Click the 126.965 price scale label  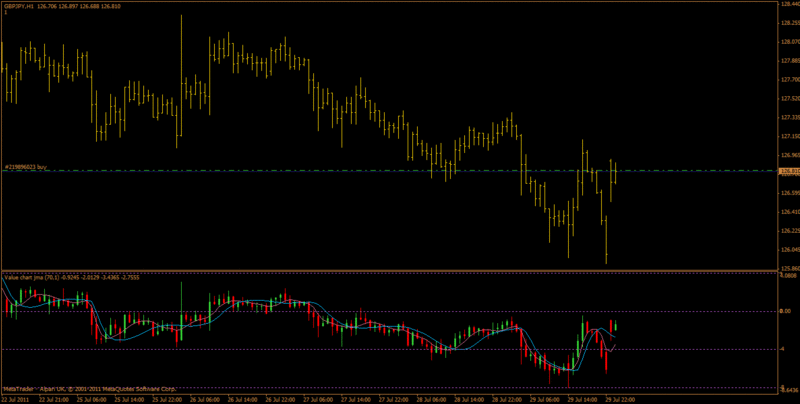click(789, 155)
